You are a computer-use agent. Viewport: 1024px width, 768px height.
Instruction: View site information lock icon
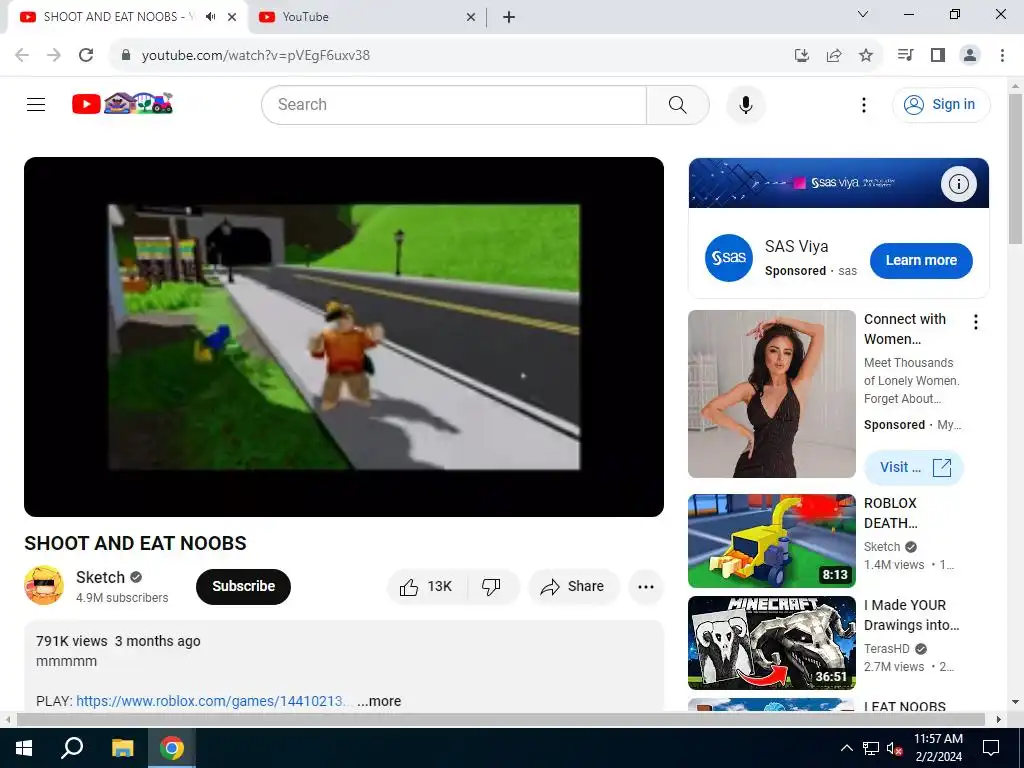click(x=126, y=55)
